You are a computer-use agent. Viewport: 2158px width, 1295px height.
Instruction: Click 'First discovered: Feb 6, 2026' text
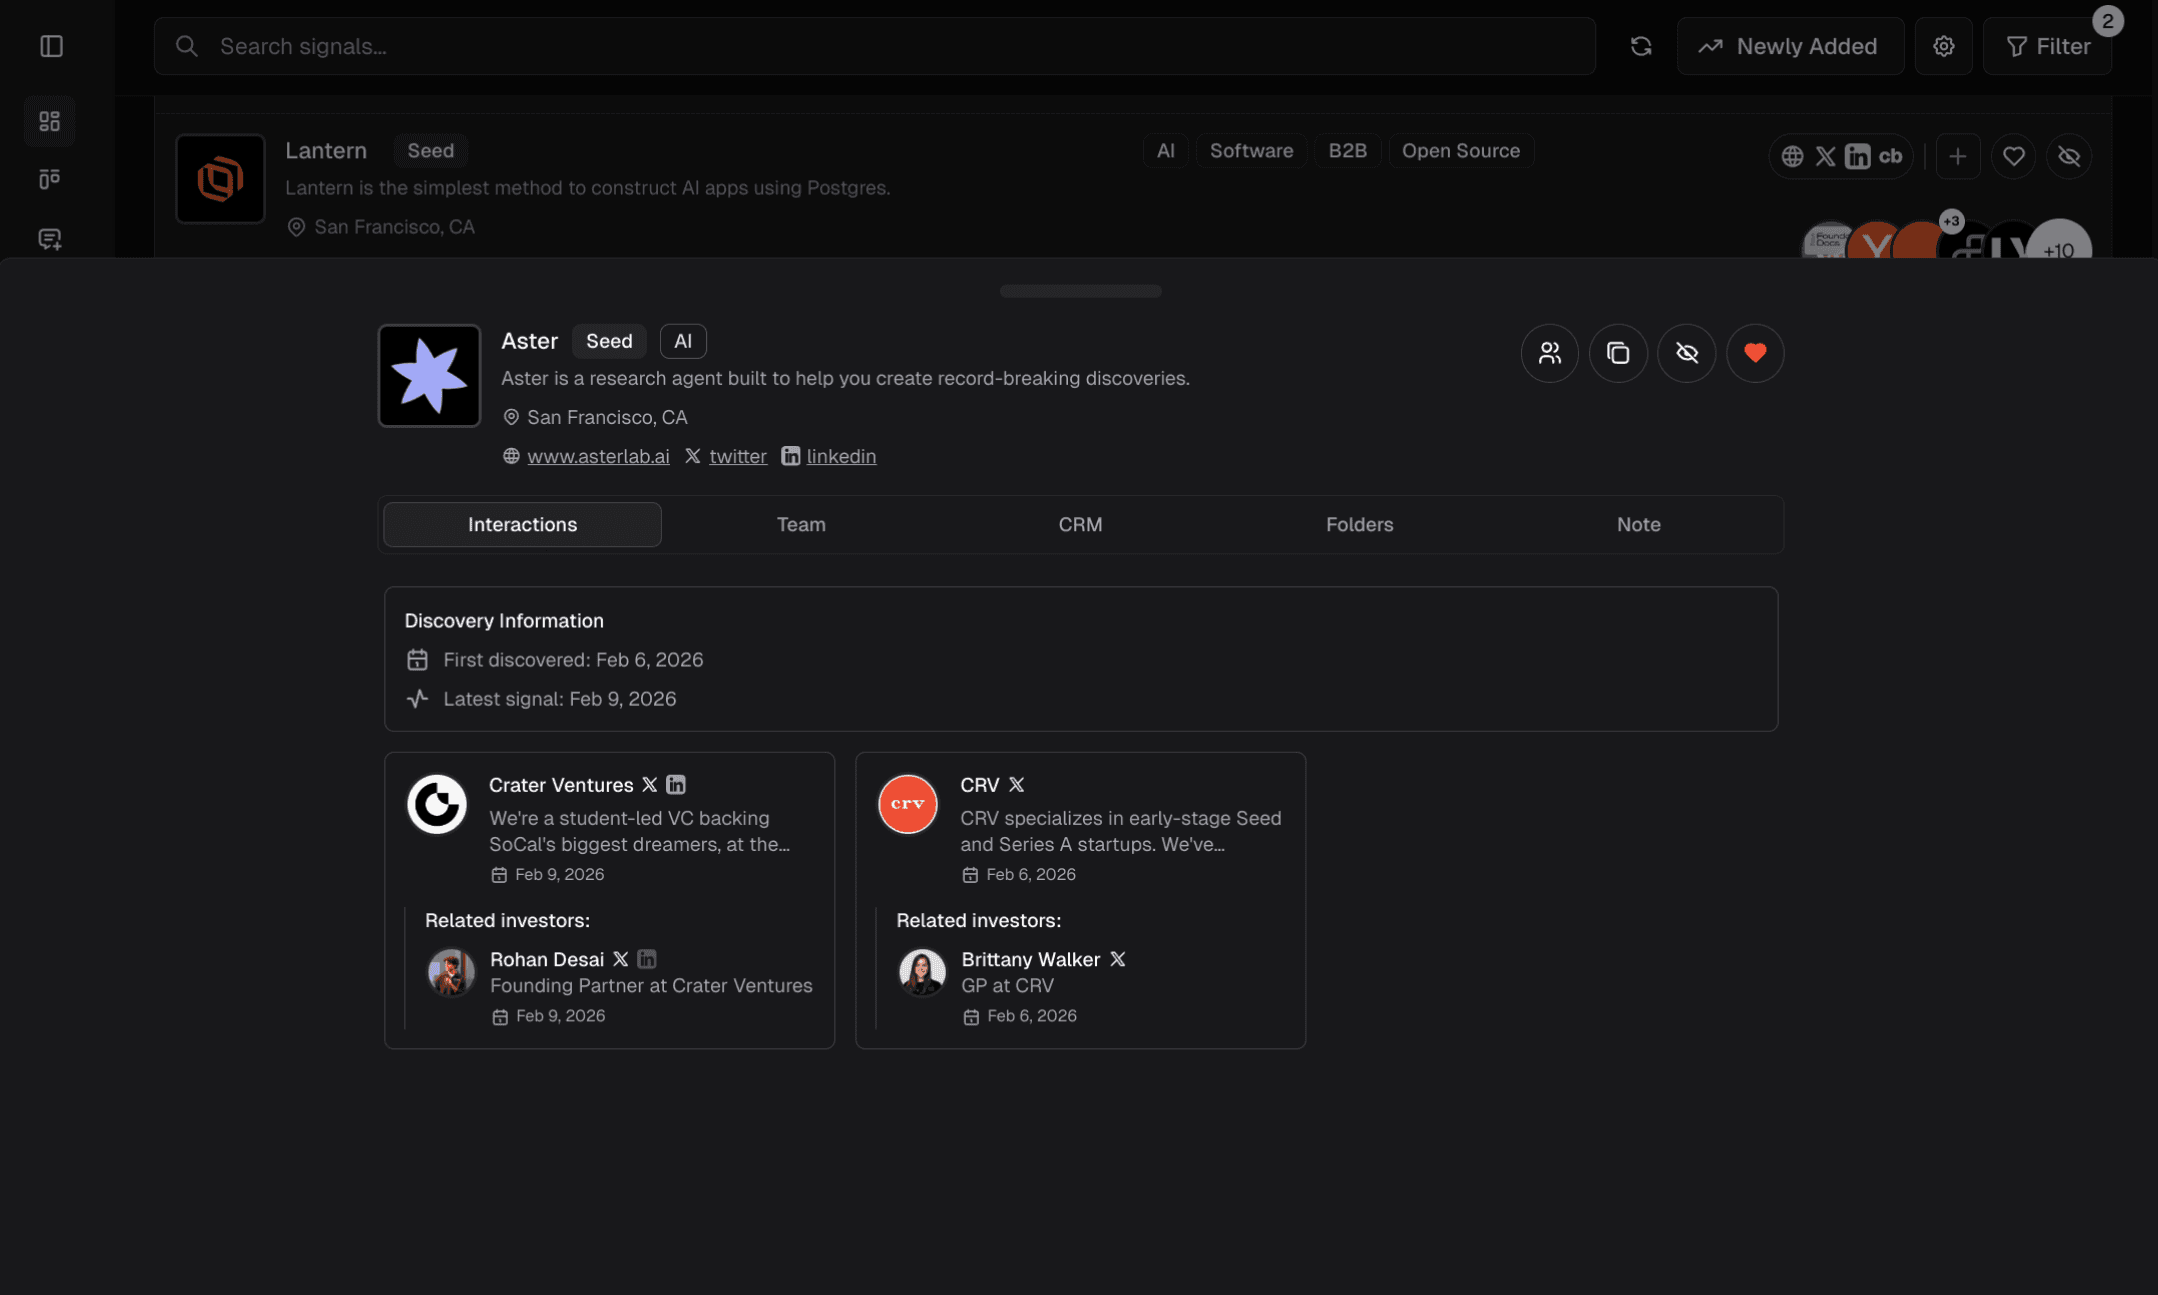coord(573,660)
